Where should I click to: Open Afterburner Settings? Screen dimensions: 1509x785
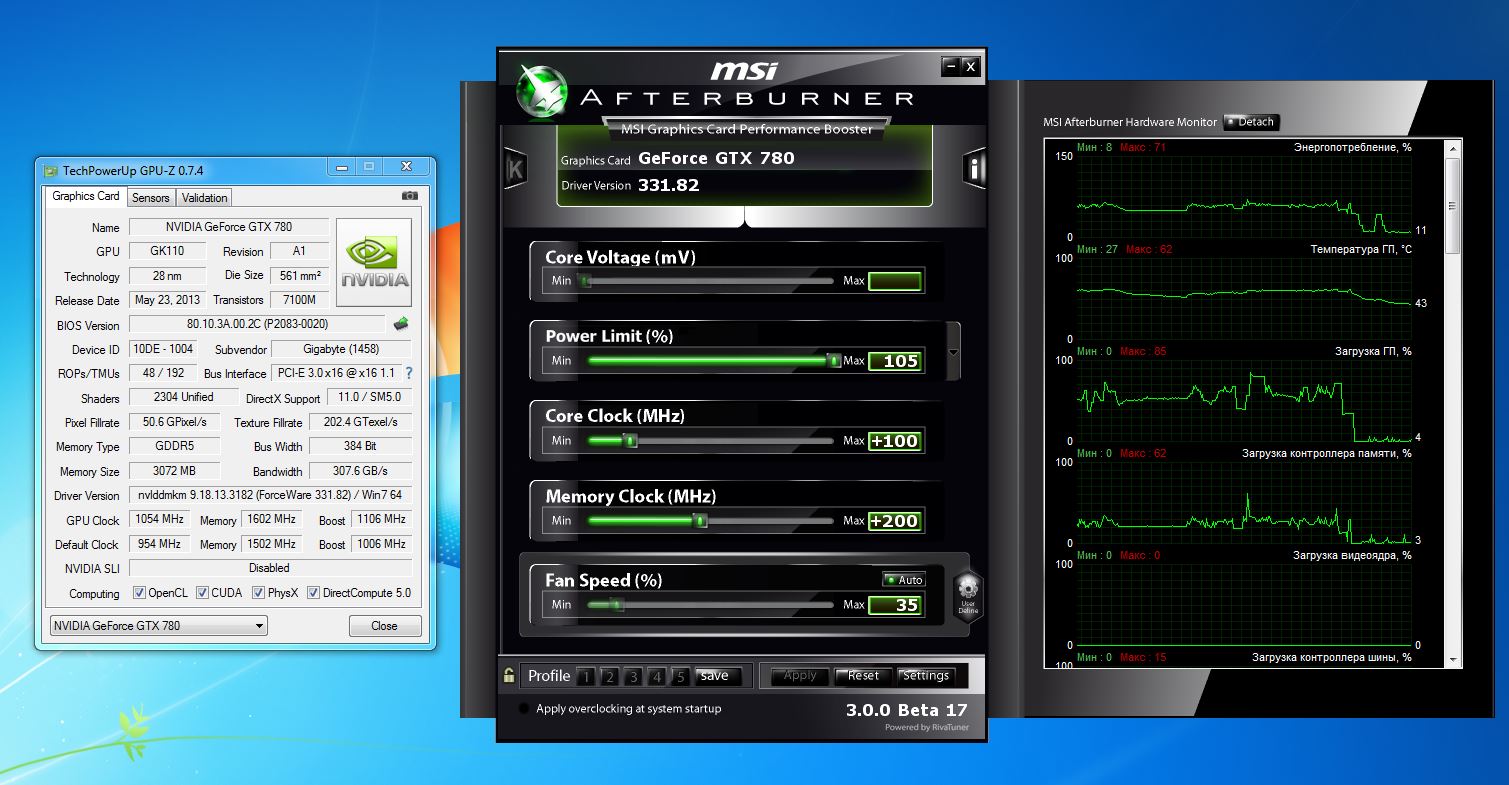926,676
